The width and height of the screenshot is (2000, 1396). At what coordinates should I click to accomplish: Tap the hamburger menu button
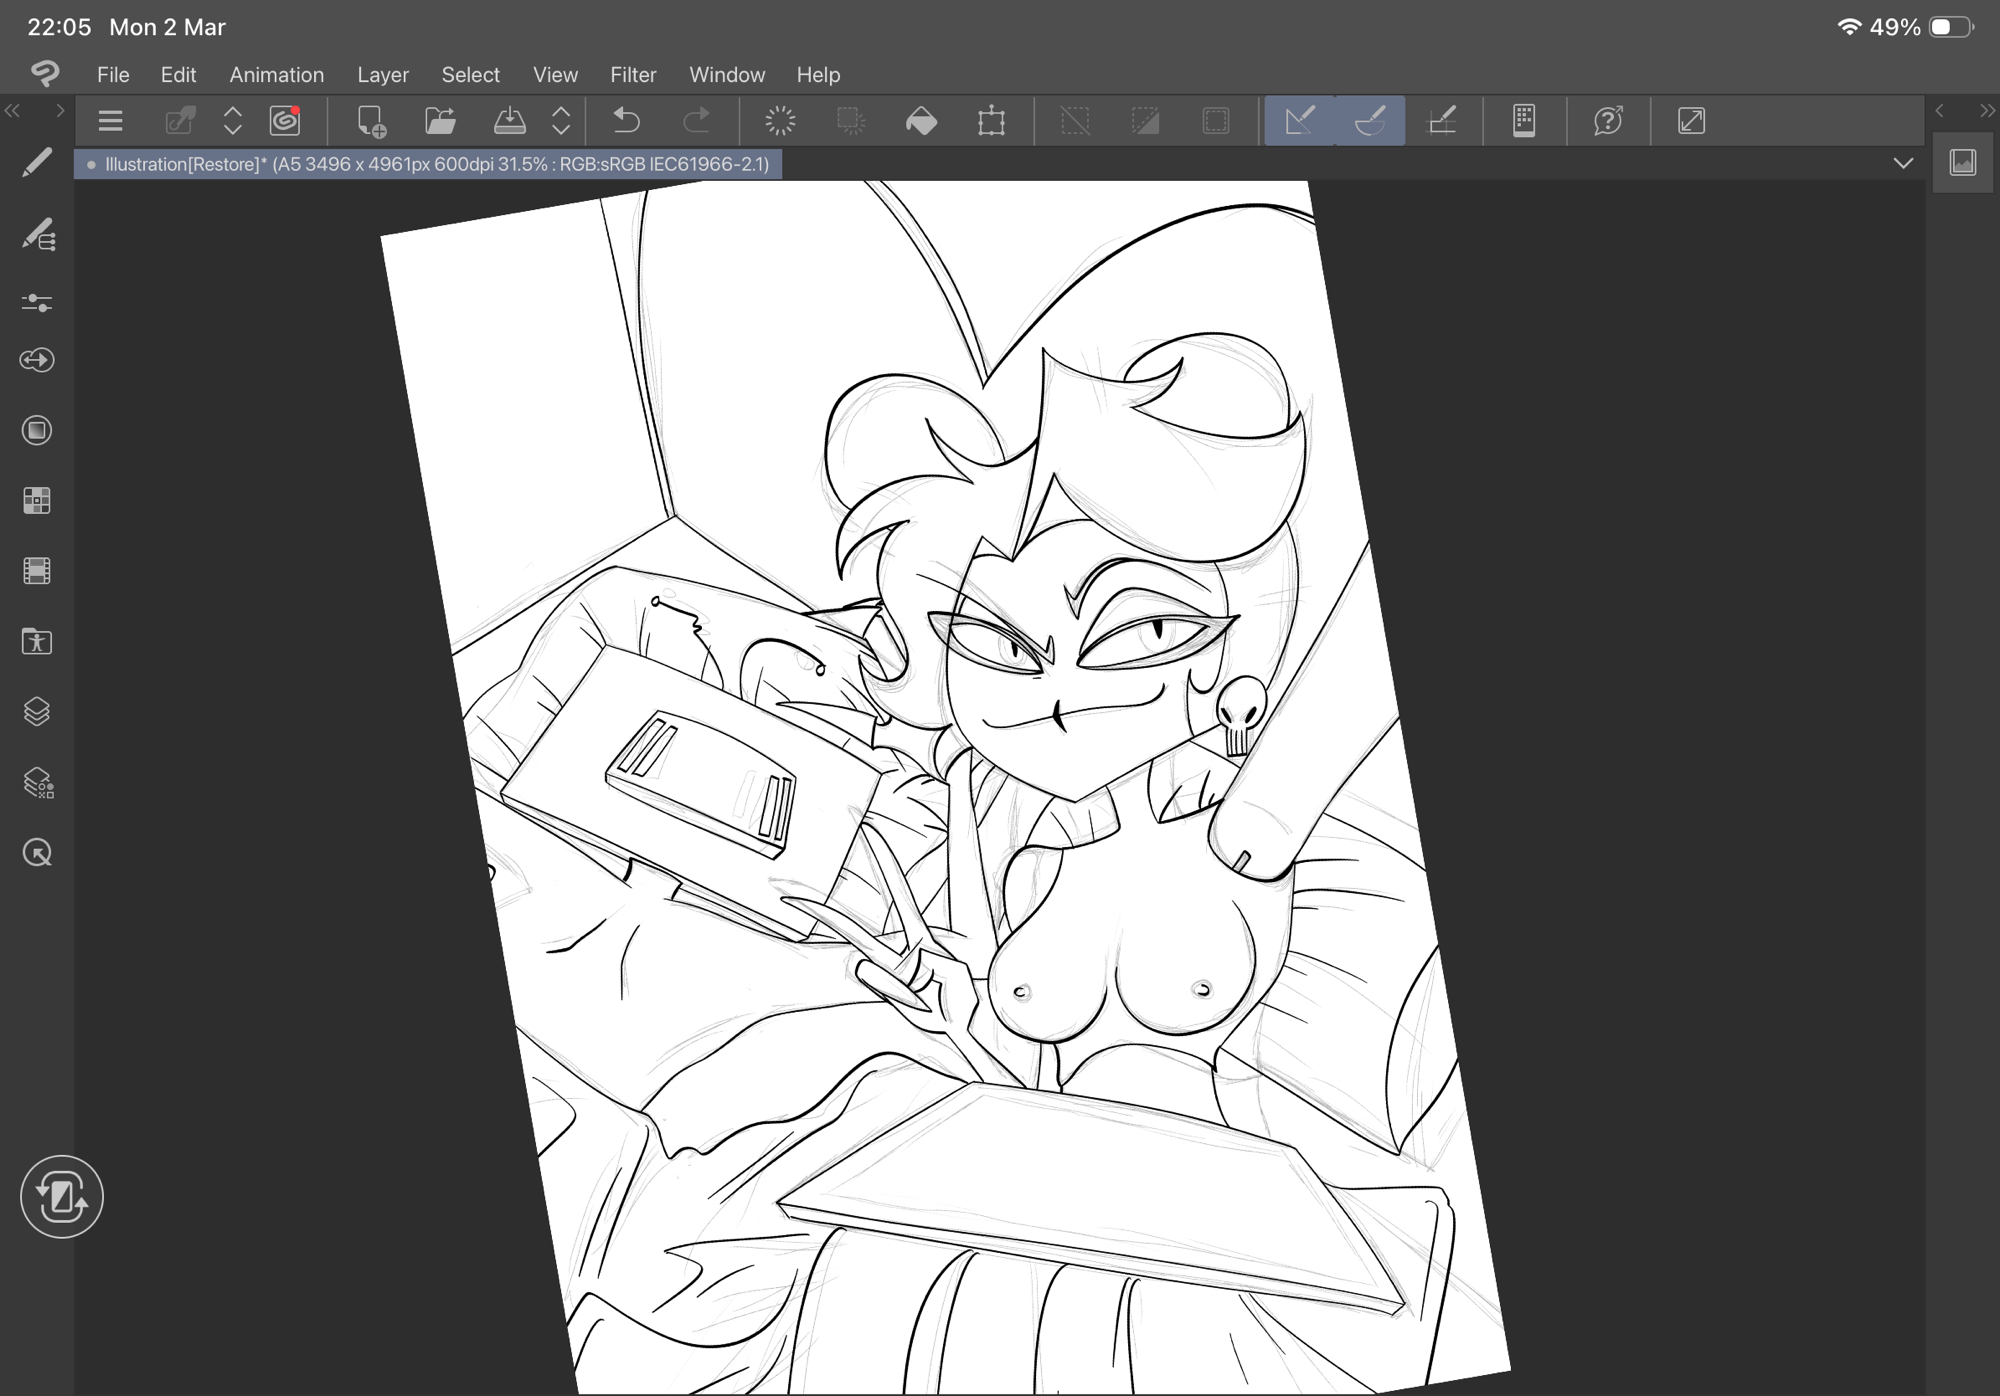click(x=110, y=121)
